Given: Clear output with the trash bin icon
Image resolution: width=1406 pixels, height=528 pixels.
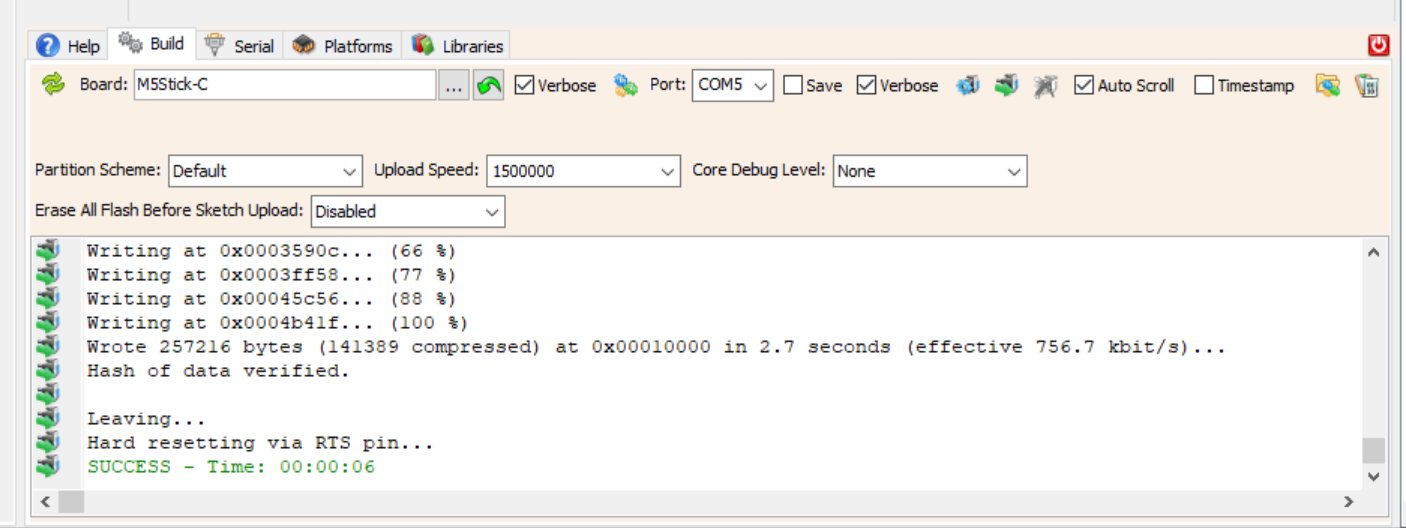Looking at the screenshot, I should point(1367,85).
